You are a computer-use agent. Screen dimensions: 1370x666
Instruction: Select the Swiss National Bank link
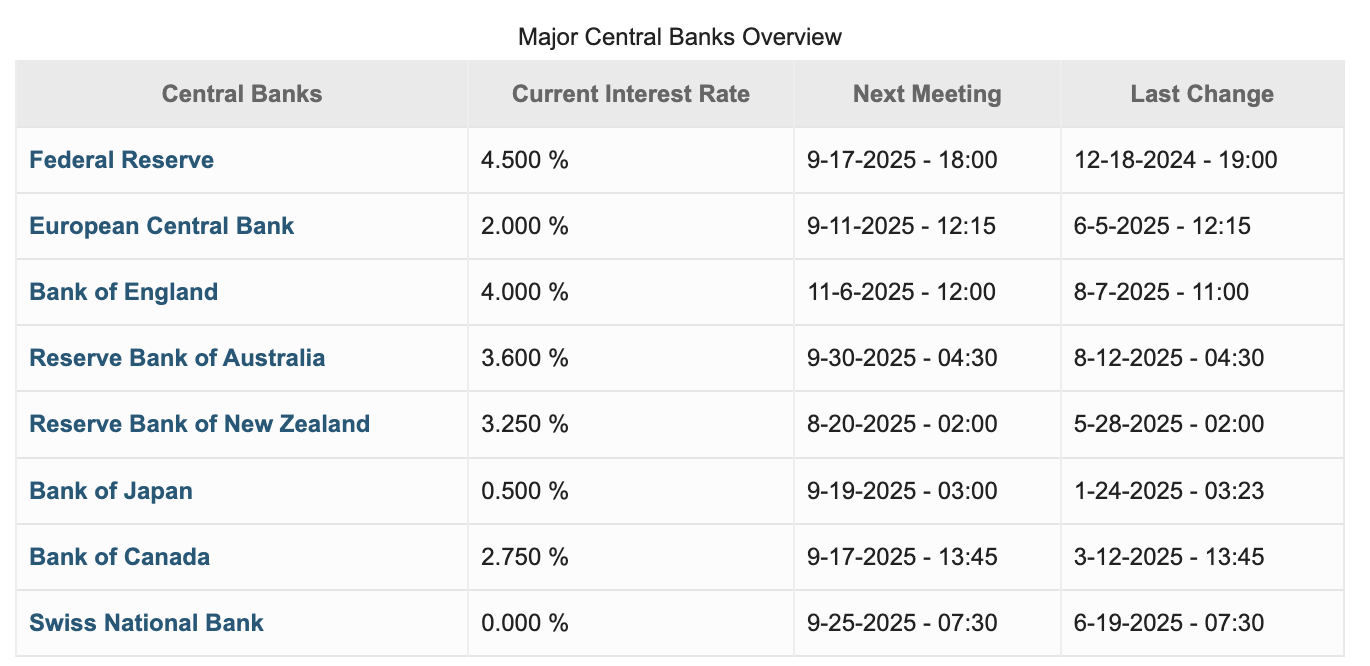tap(147, 623)
